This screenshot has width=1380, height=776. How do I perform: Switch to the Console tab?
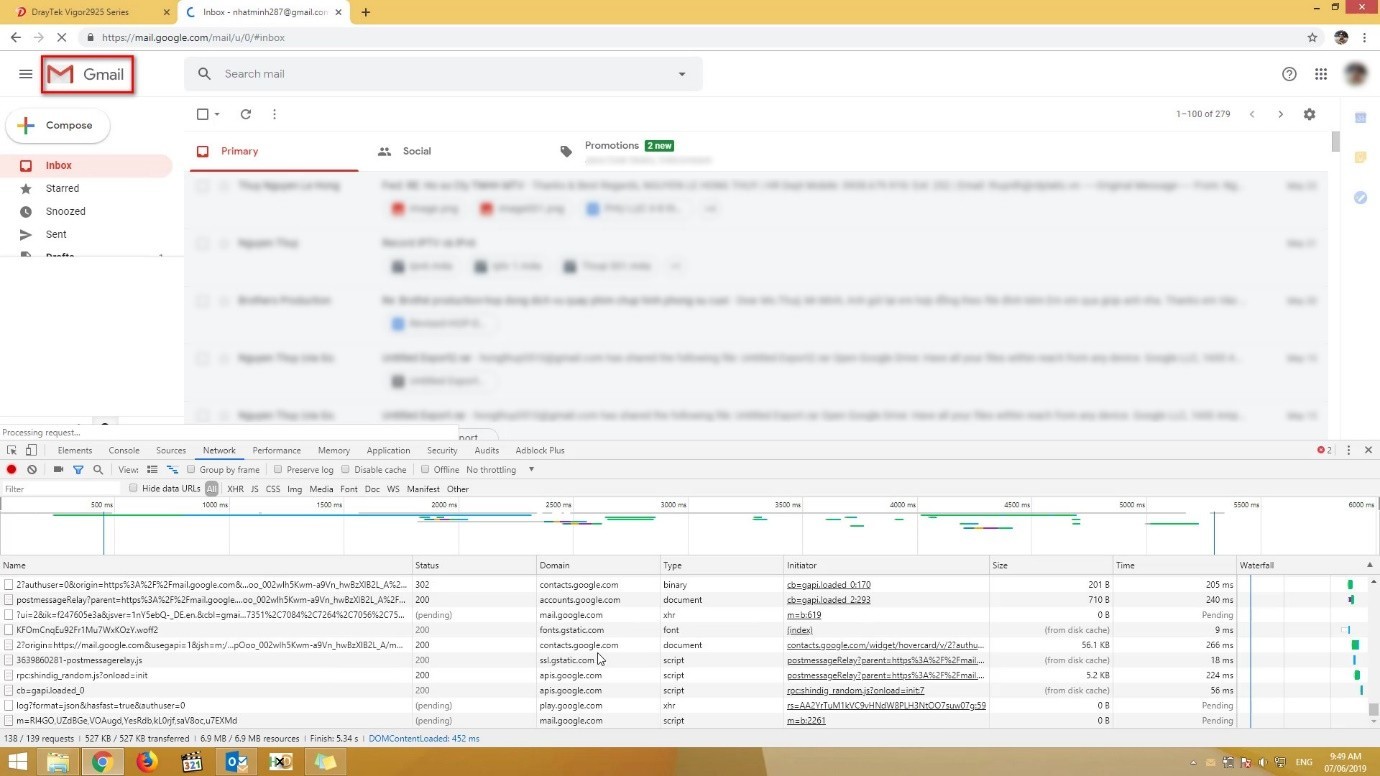click(x=124, y=450)
